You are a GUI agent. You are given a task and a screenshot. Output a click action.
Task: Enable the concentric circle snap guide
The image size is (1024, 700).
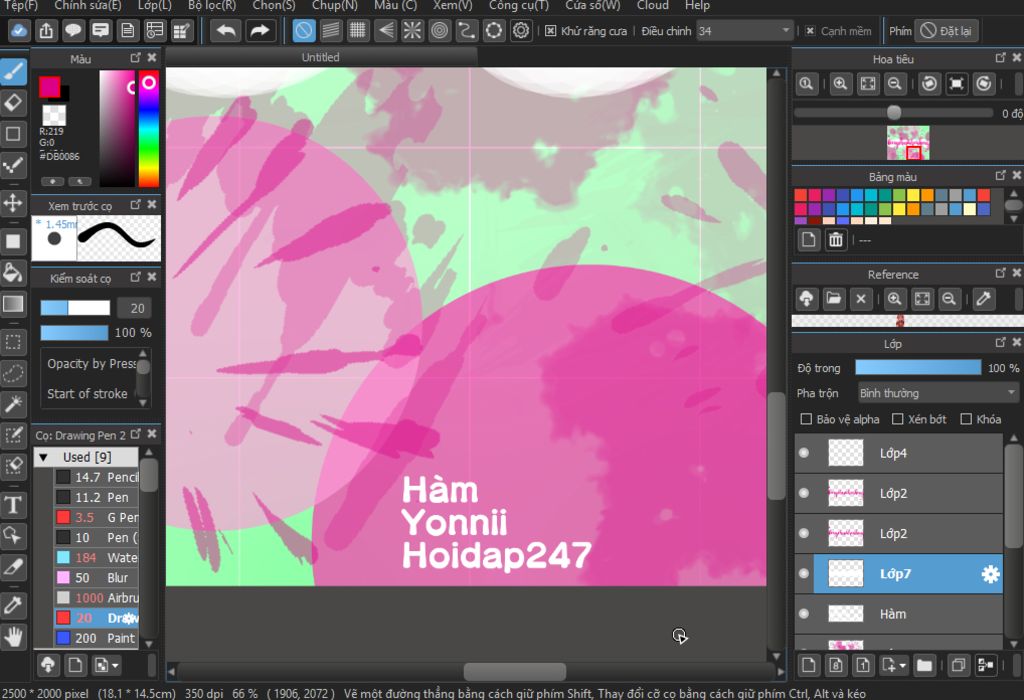[440, 31]
